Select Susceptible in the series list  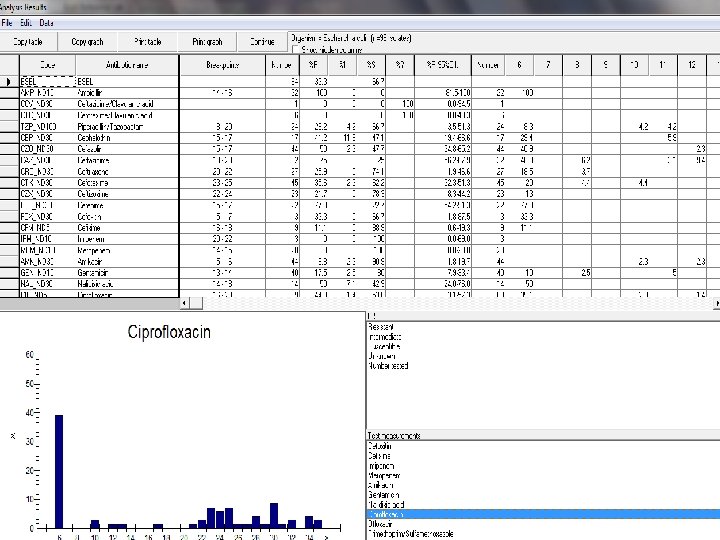coord(385,346)
